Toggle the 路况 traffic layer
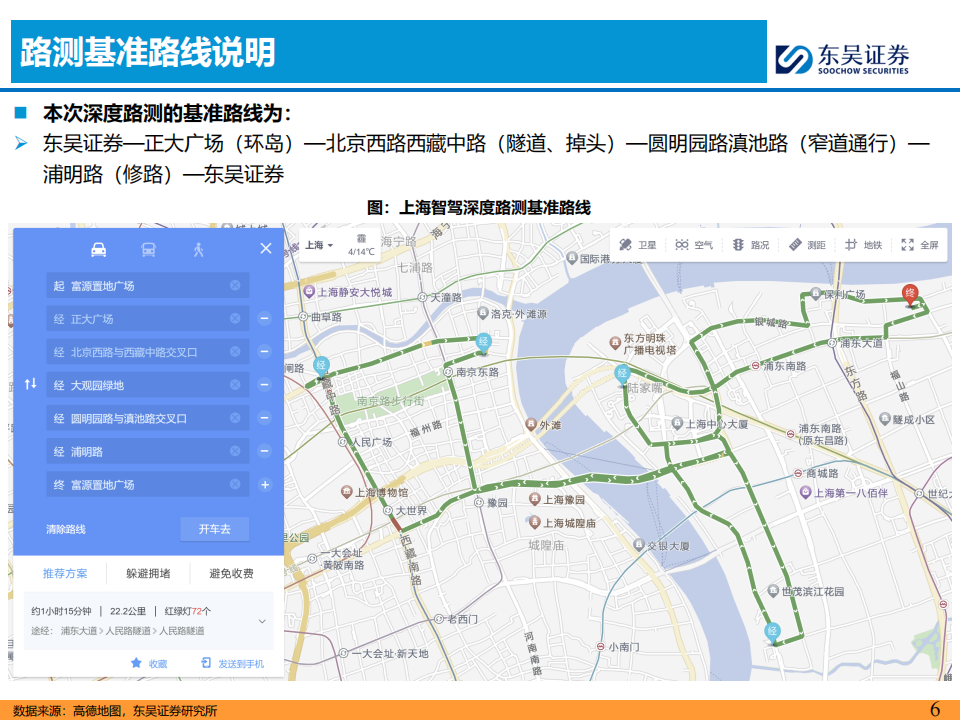 [x=751, y=245]
